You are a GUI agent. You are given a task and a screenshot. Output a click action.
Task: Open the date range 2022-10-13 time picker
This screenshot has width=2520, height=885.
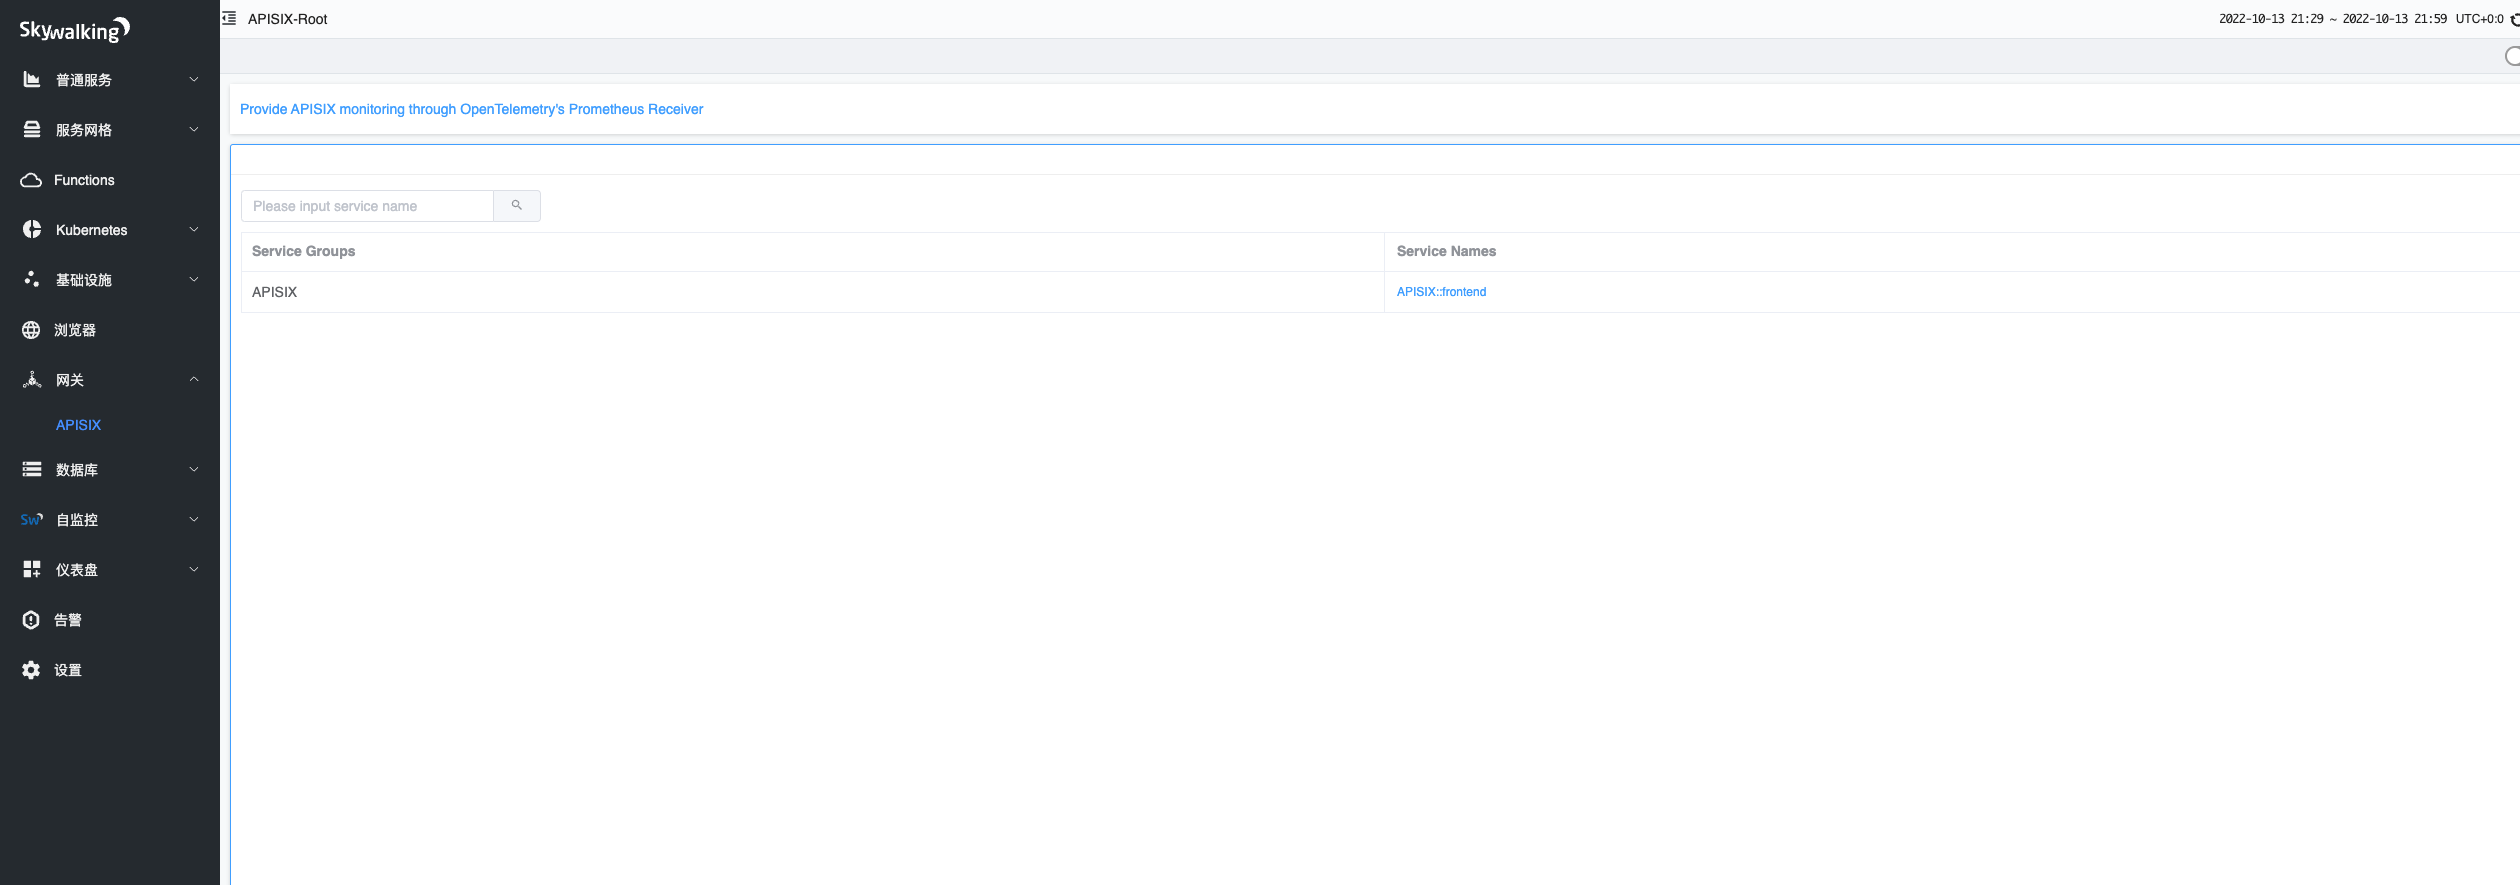(2333, 19)
